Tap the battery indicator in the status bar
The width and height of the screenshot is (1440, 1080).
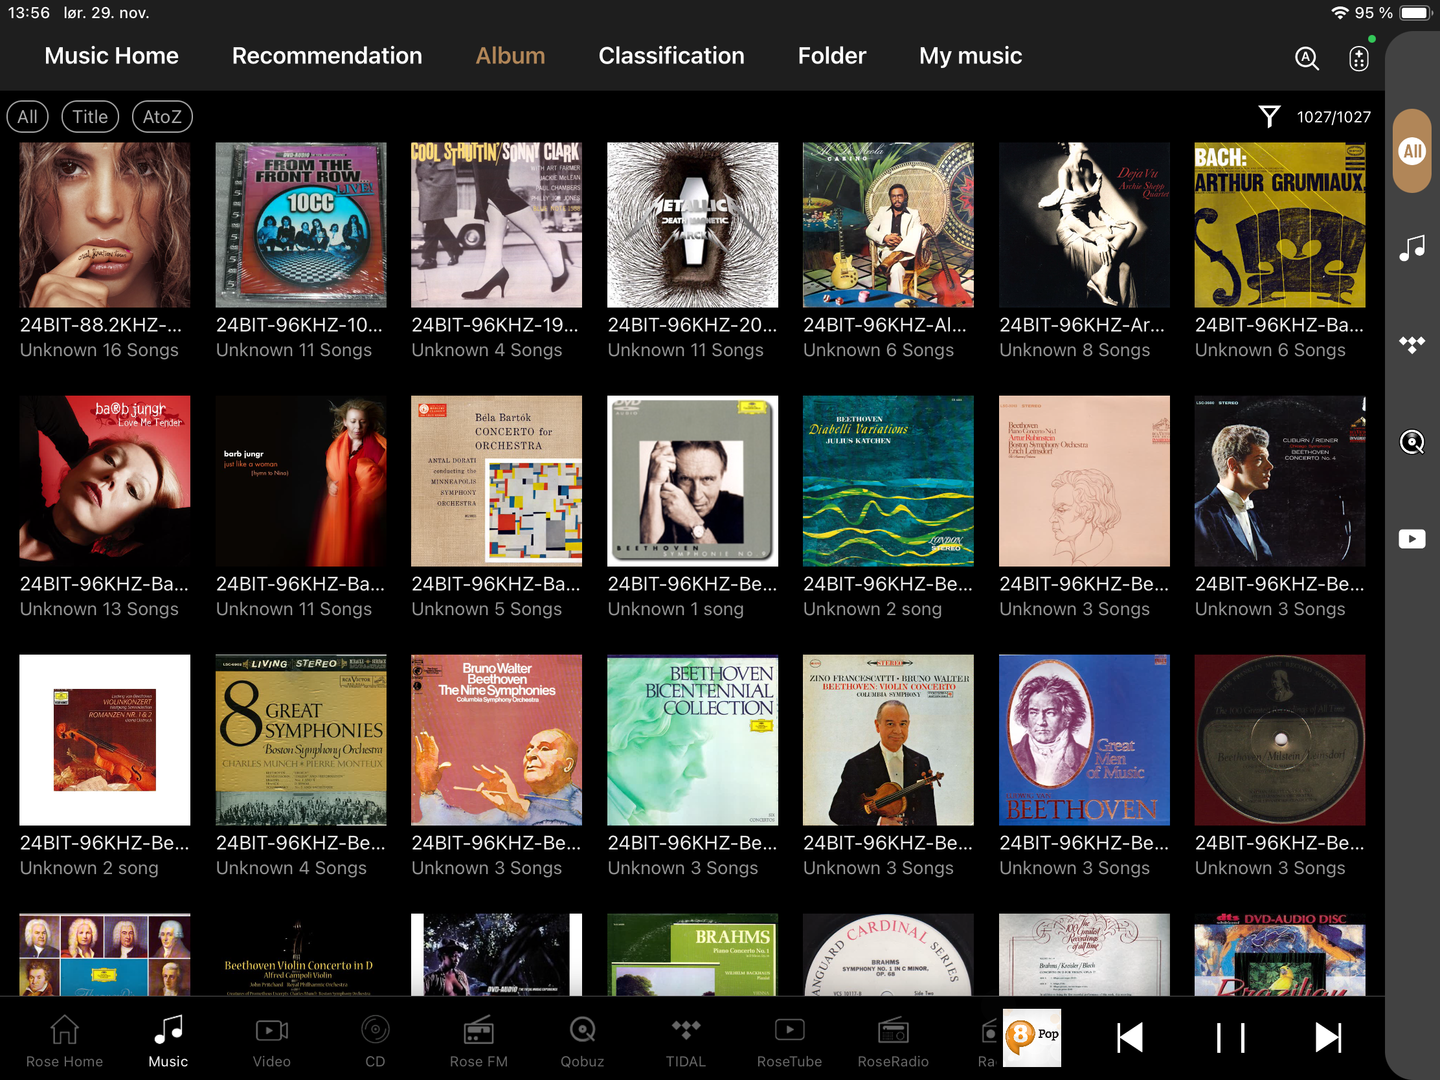pyautogui.click(x=1416, y=13)
